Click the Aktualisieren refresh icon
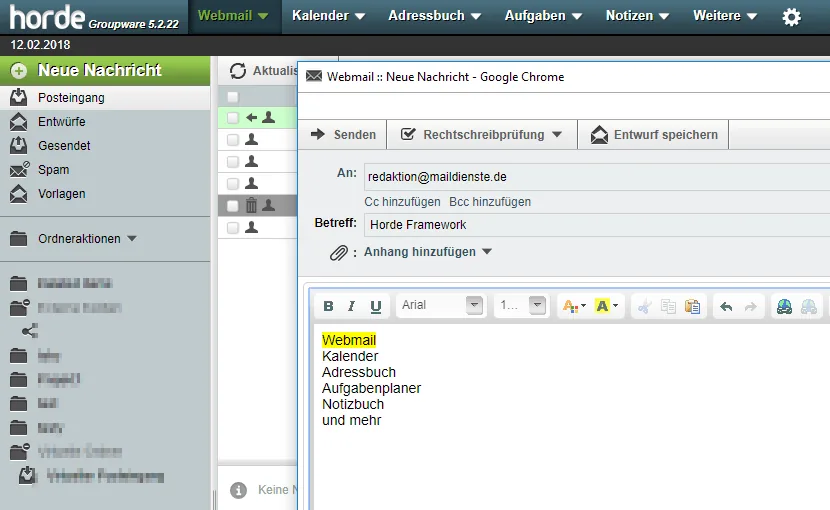This screenshot has height=510, width=830. pos(238,71)
